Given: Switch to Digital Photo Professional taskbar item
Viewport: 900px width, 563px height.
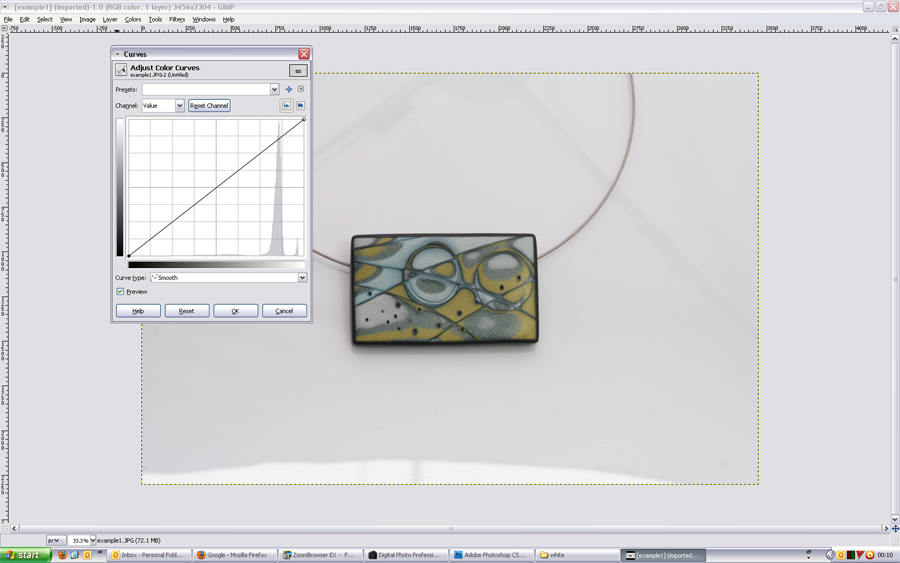Looking at the screenshot, I should (405, 555).
